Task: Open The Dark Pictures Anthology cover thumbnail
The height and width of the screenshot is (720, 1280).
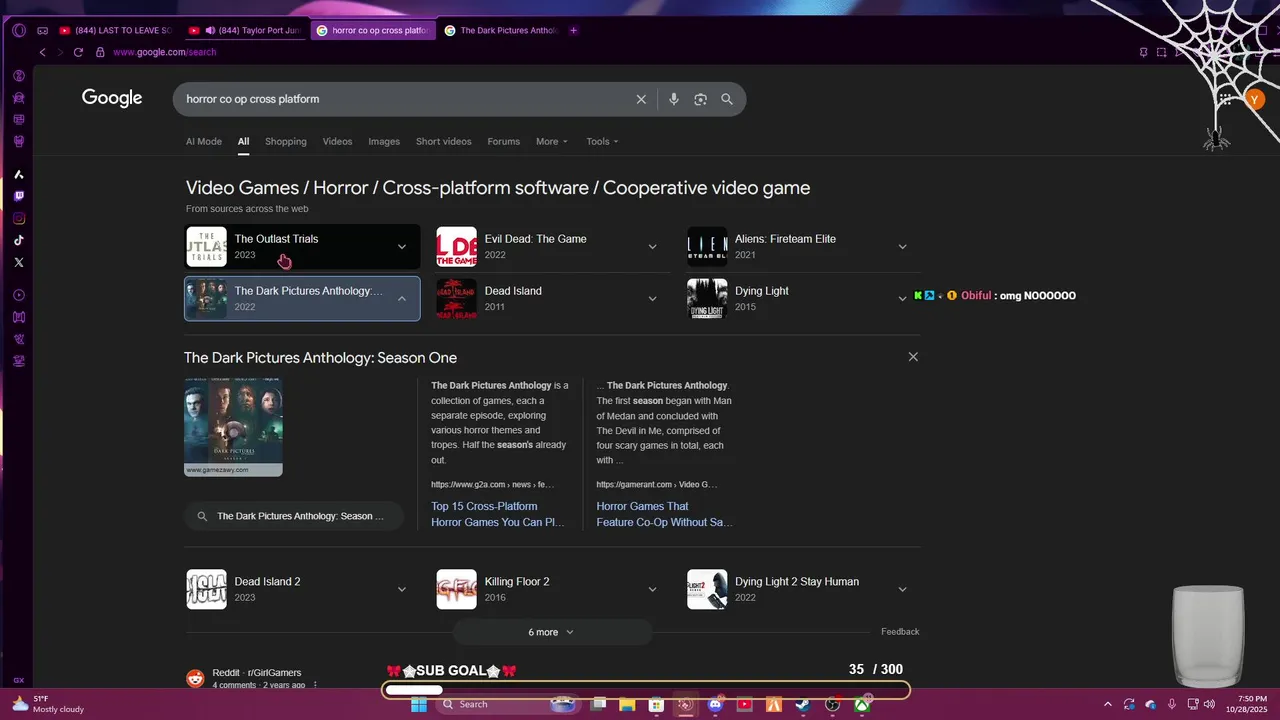Action: coord(233,426)
